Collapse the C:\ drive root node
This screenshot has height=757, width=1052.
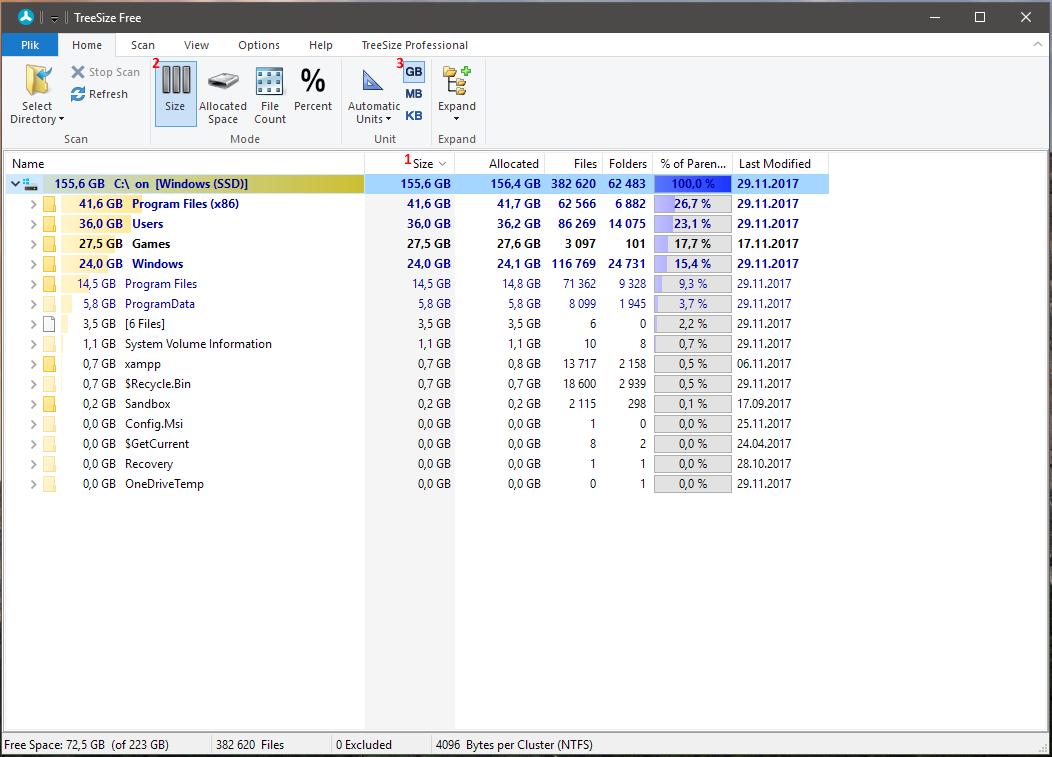pos(15,184)
